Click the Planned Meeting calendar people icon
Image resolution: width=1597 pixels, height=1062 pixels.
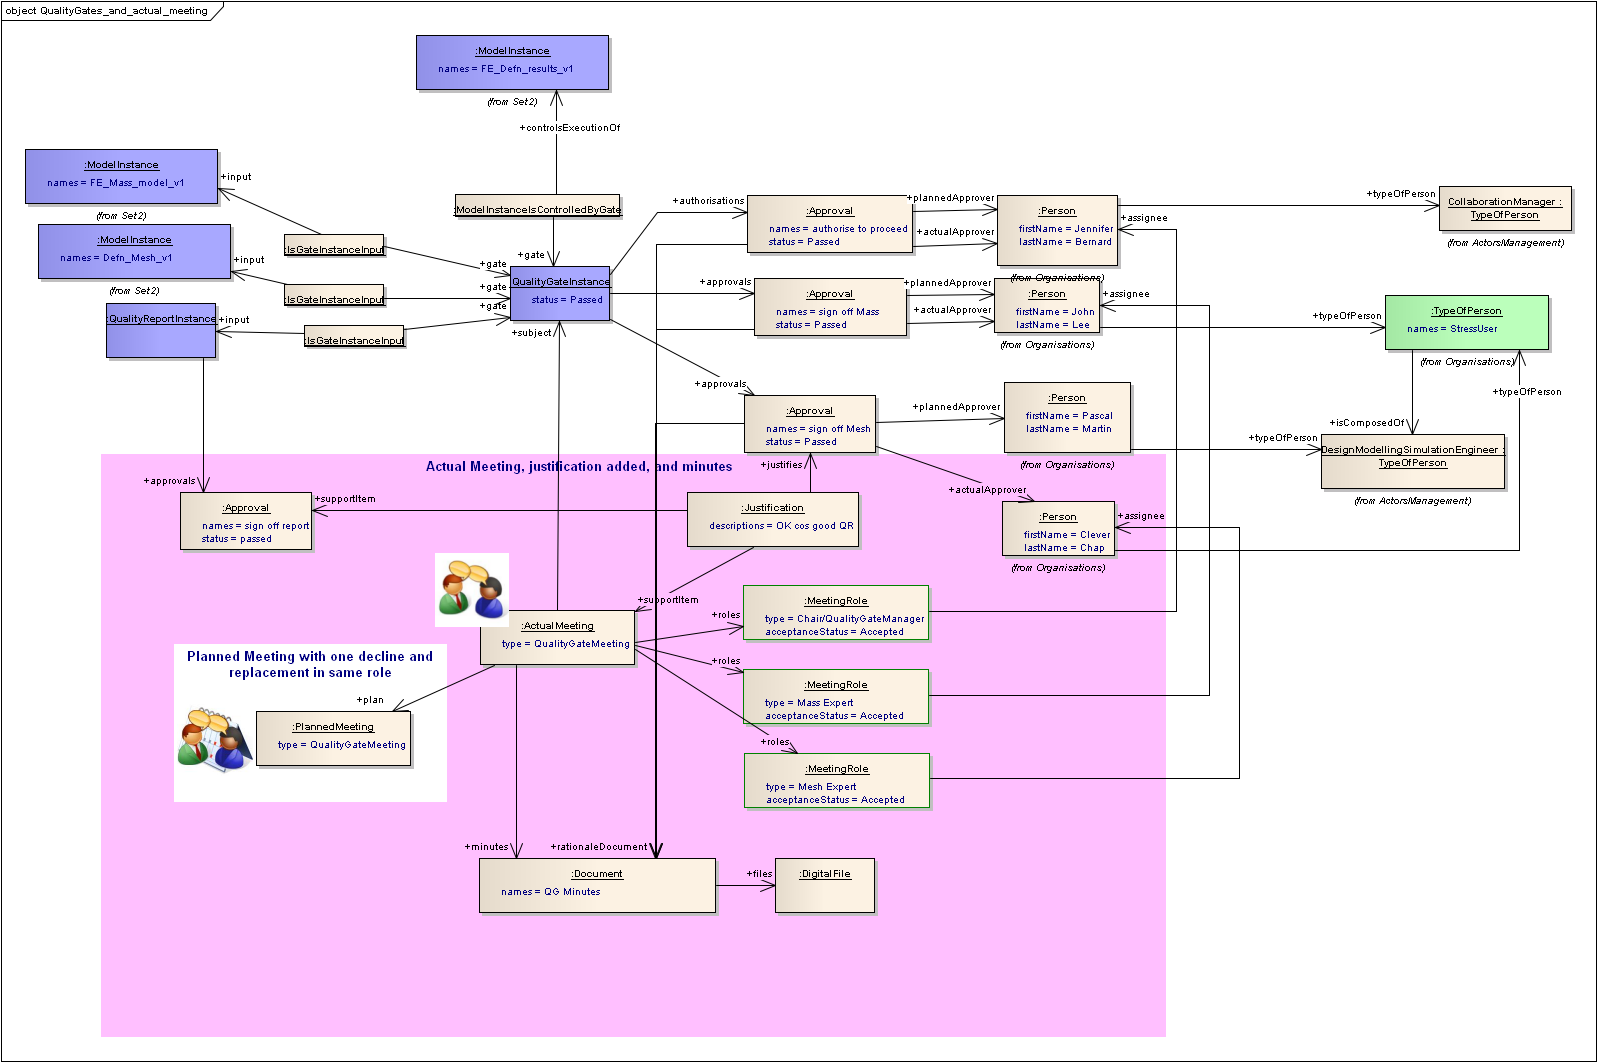215,740
